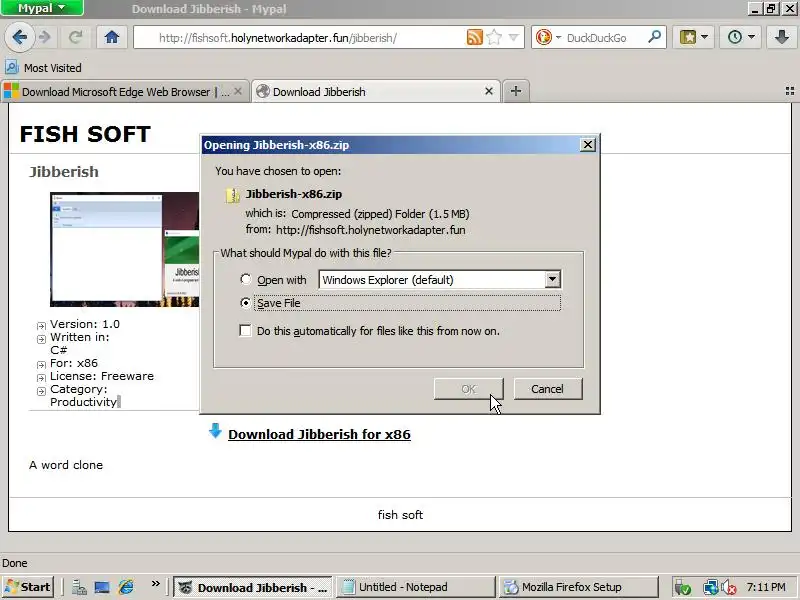Click the Jibberish screenshot thumbnail
The width and height of the screenshot is (800, 600).
click(124, 249)
